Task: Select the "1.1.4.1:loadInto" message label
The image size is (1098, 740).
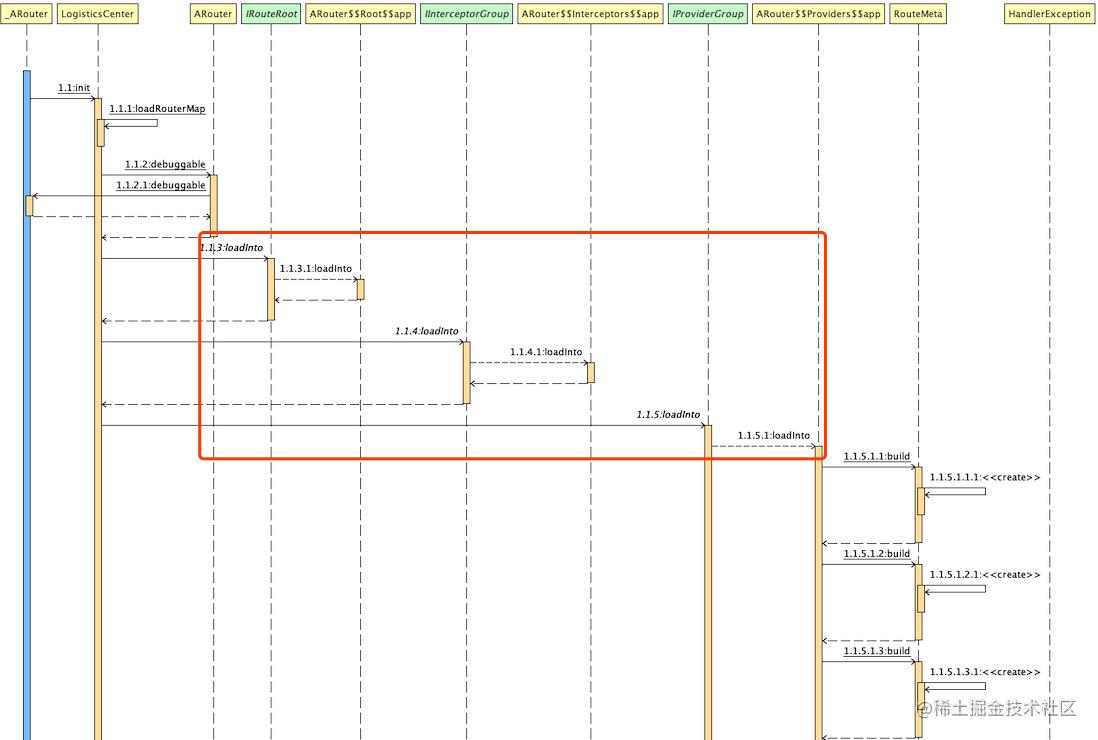Action: (x=546, y=352)
